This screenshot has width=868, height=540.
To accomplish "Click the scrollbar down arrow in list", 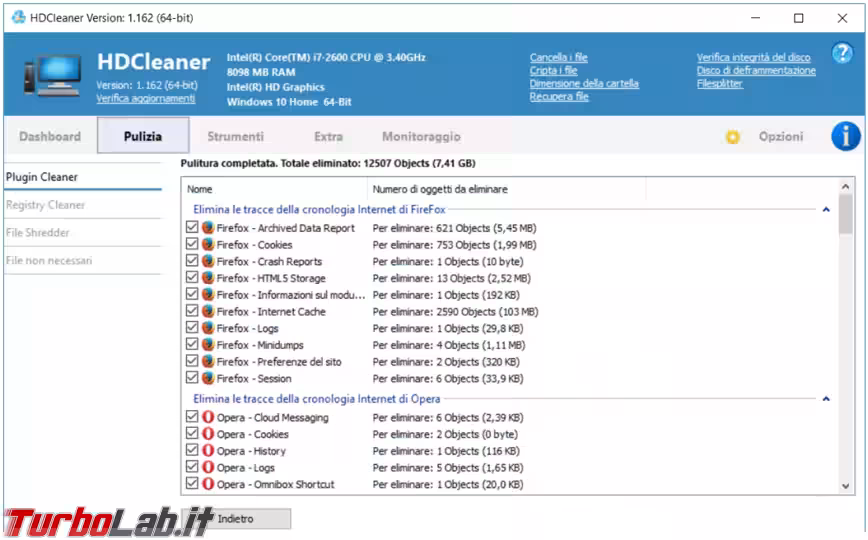I will tap(846, 486).
